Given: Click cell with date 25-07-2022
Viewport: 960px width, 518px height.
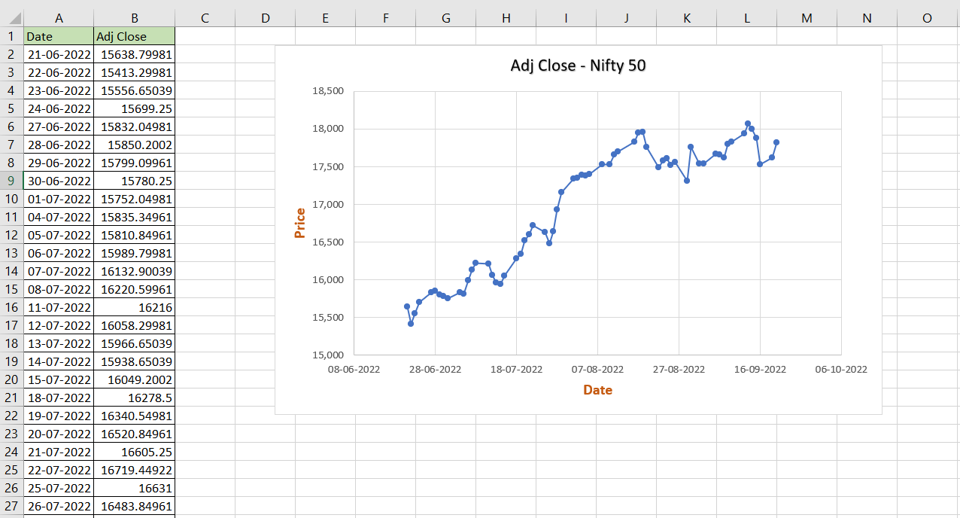Looking at the screenshot, I should tap(58, 488).
